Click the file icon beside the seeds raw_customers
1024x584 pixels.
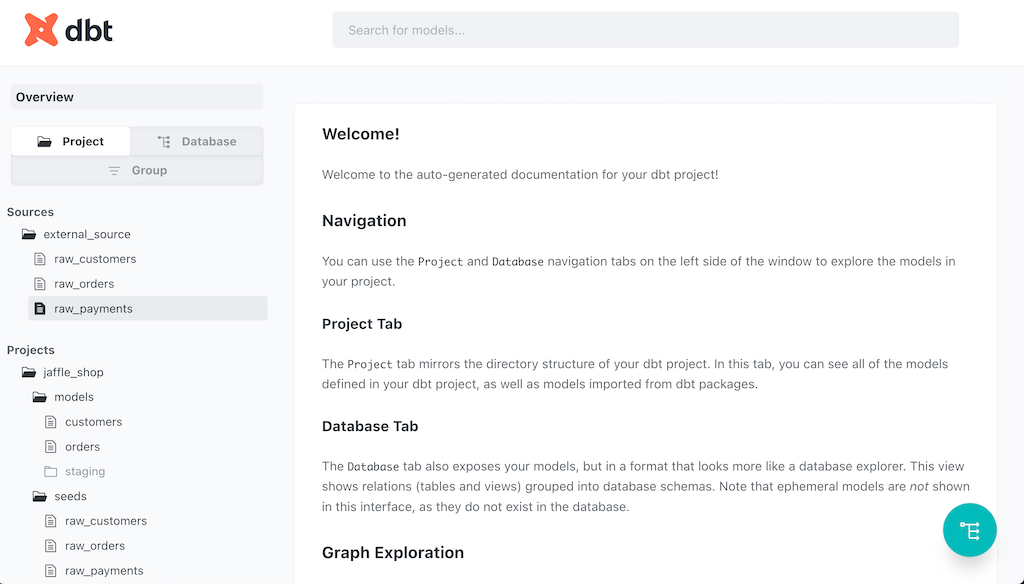(51, 521)
